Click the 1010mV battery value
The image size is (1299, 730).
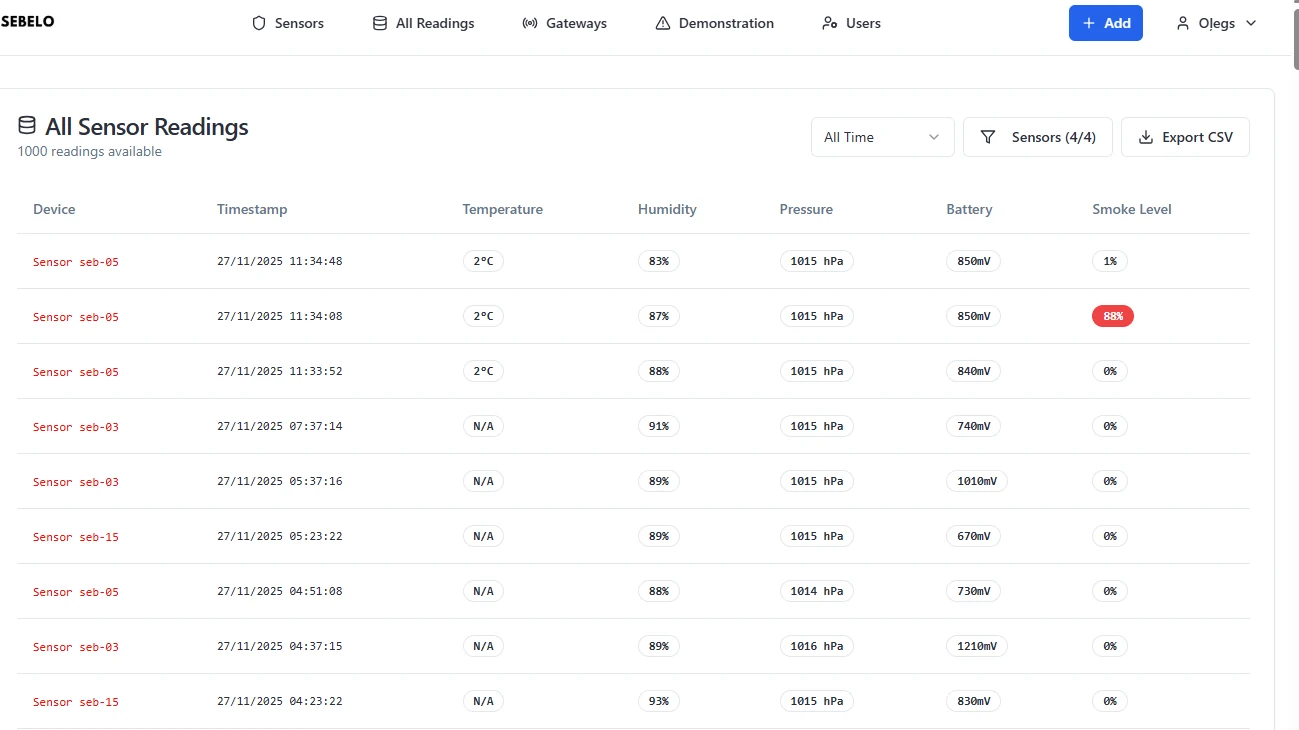pos(977,481)
